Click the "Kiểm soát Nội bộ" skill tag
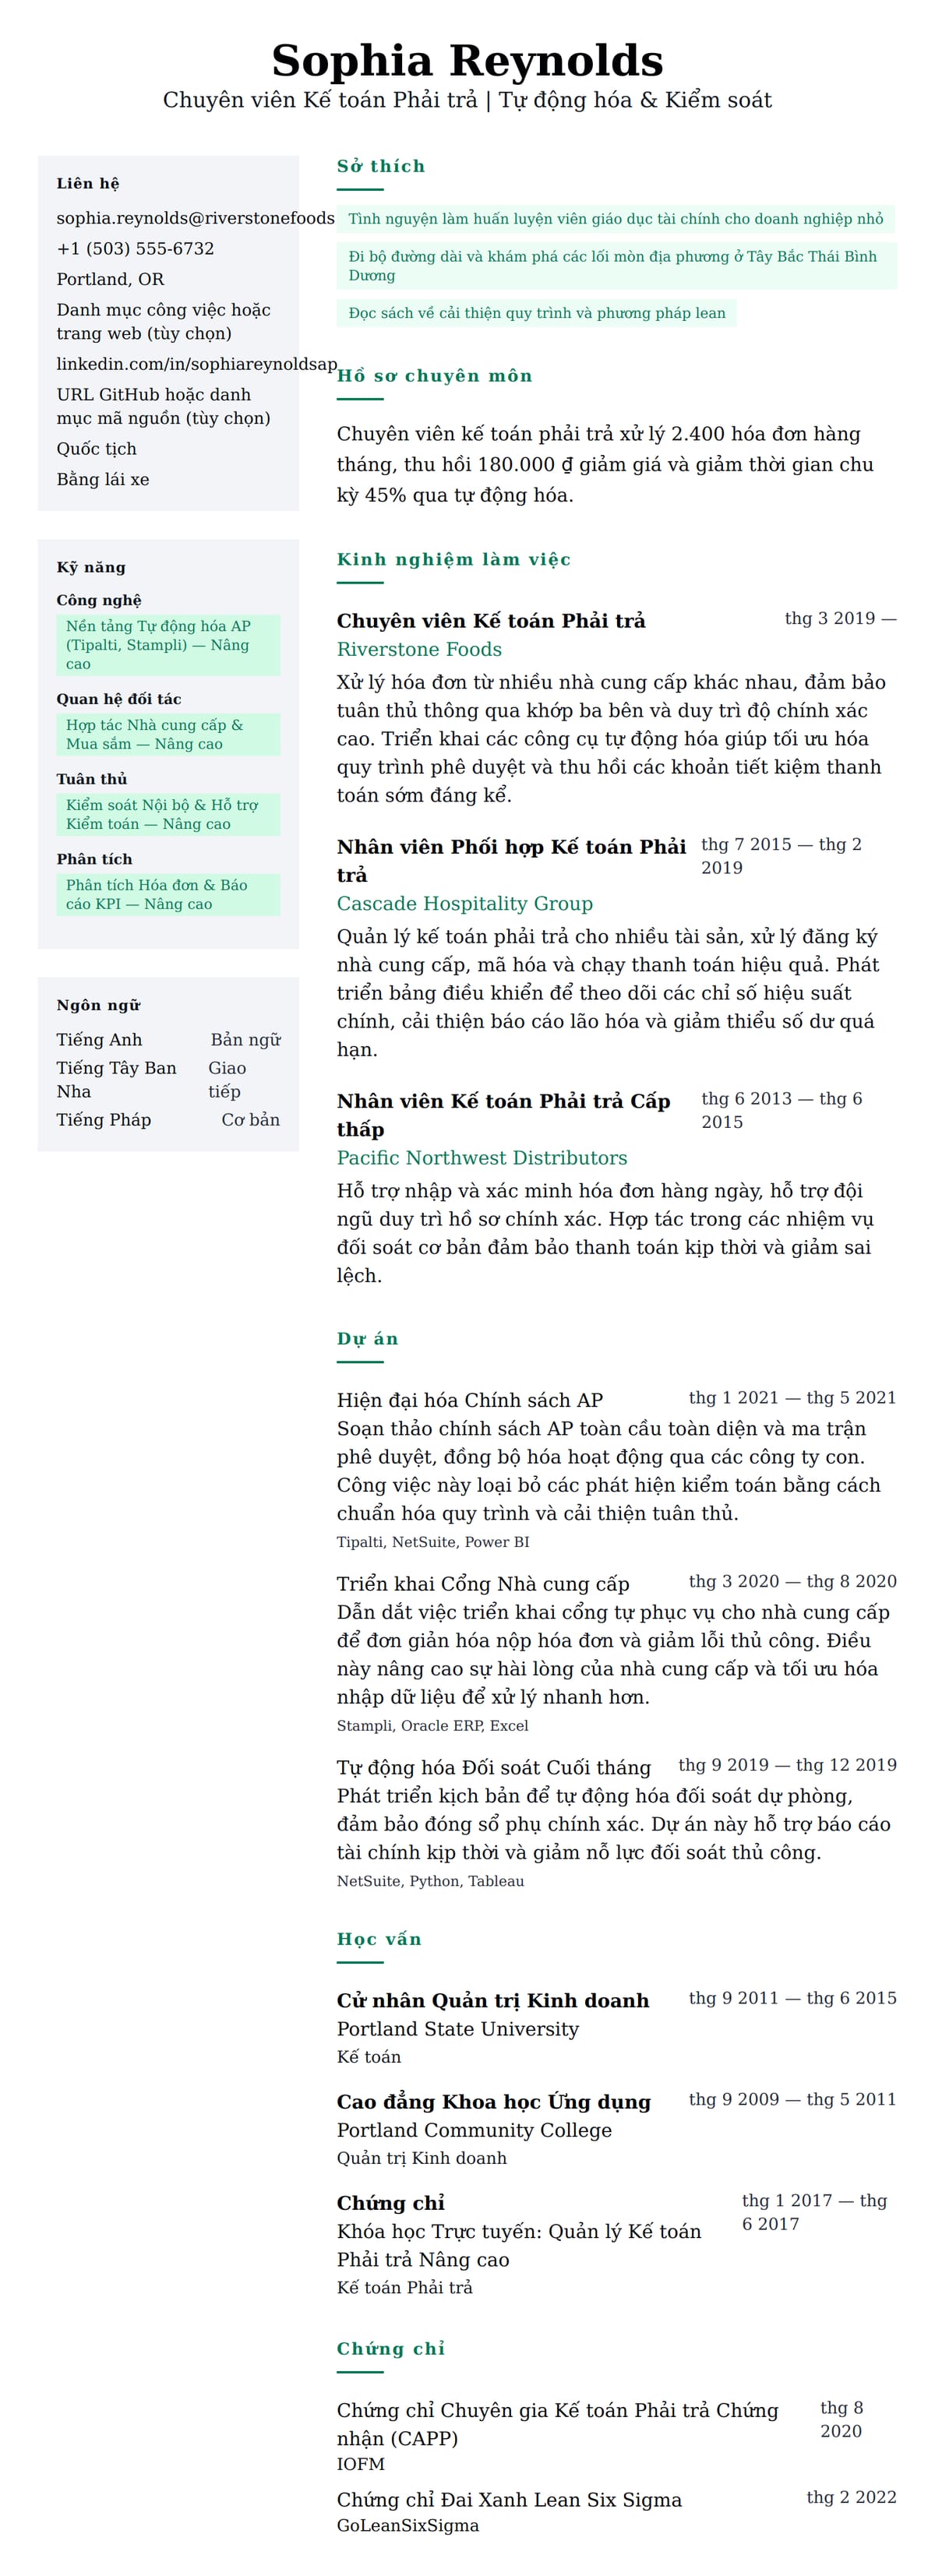This screenshot has height=2576, width=935. click(x=167, y=815)
